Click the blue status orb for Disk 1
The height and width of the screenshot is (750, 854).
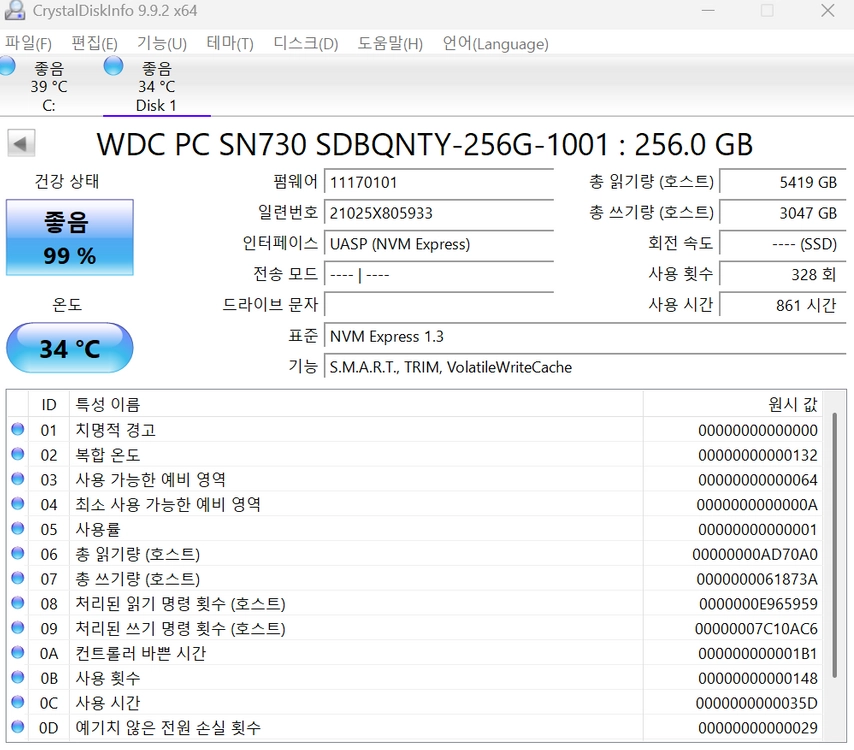pos(113,66)
